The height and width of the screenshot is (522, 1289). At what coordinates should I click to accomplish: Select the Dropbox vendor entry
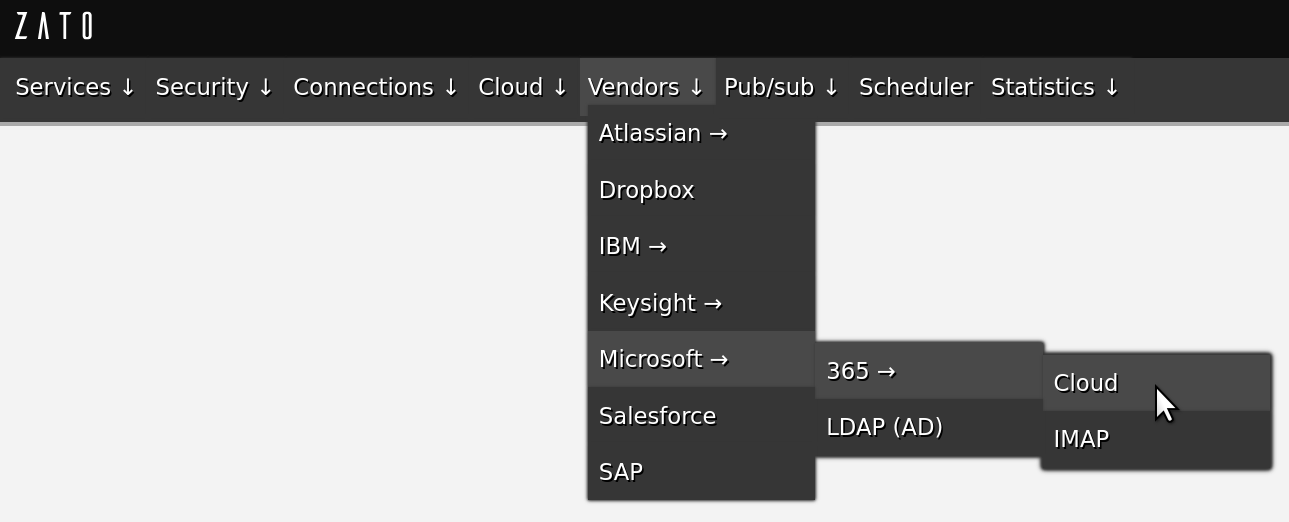tap(646, 190)
